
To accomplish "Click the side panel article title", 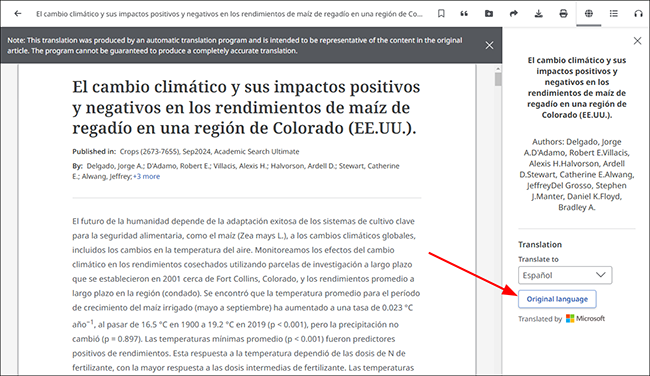I will (x=577, y=87).
